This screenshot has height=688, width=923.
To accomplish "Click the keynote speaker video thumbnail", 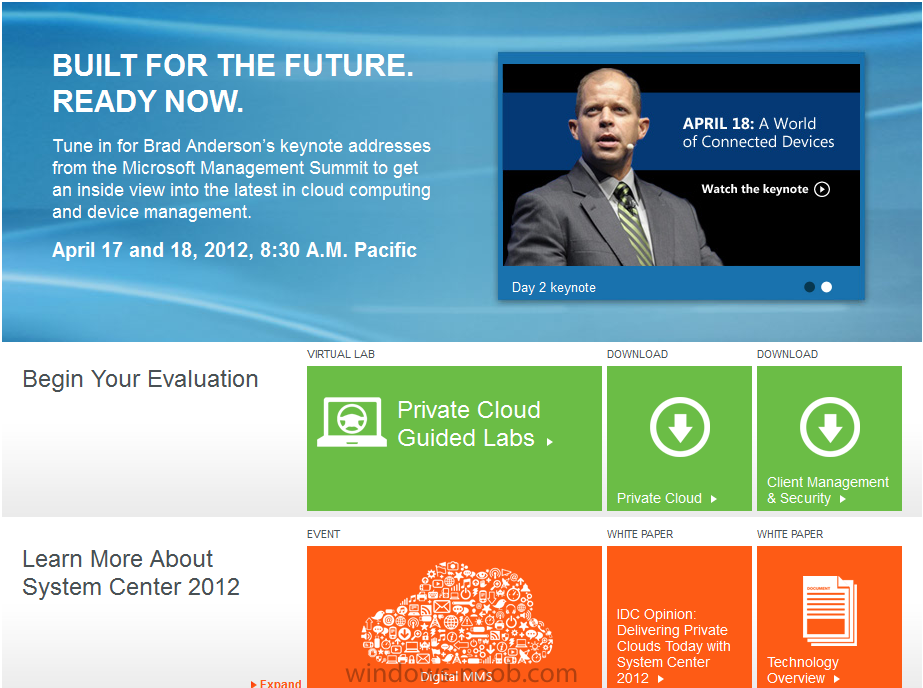I will [x=681, y=165].
